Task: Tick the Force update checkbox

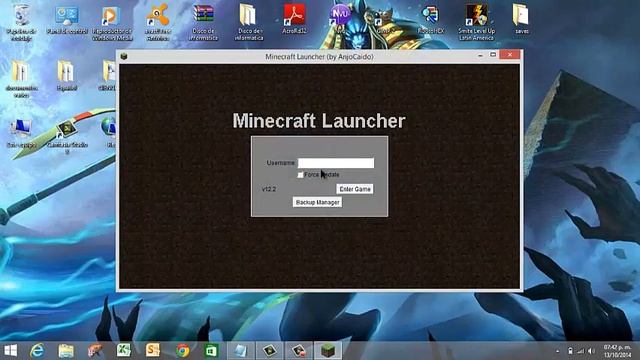Action: (300, 175)
